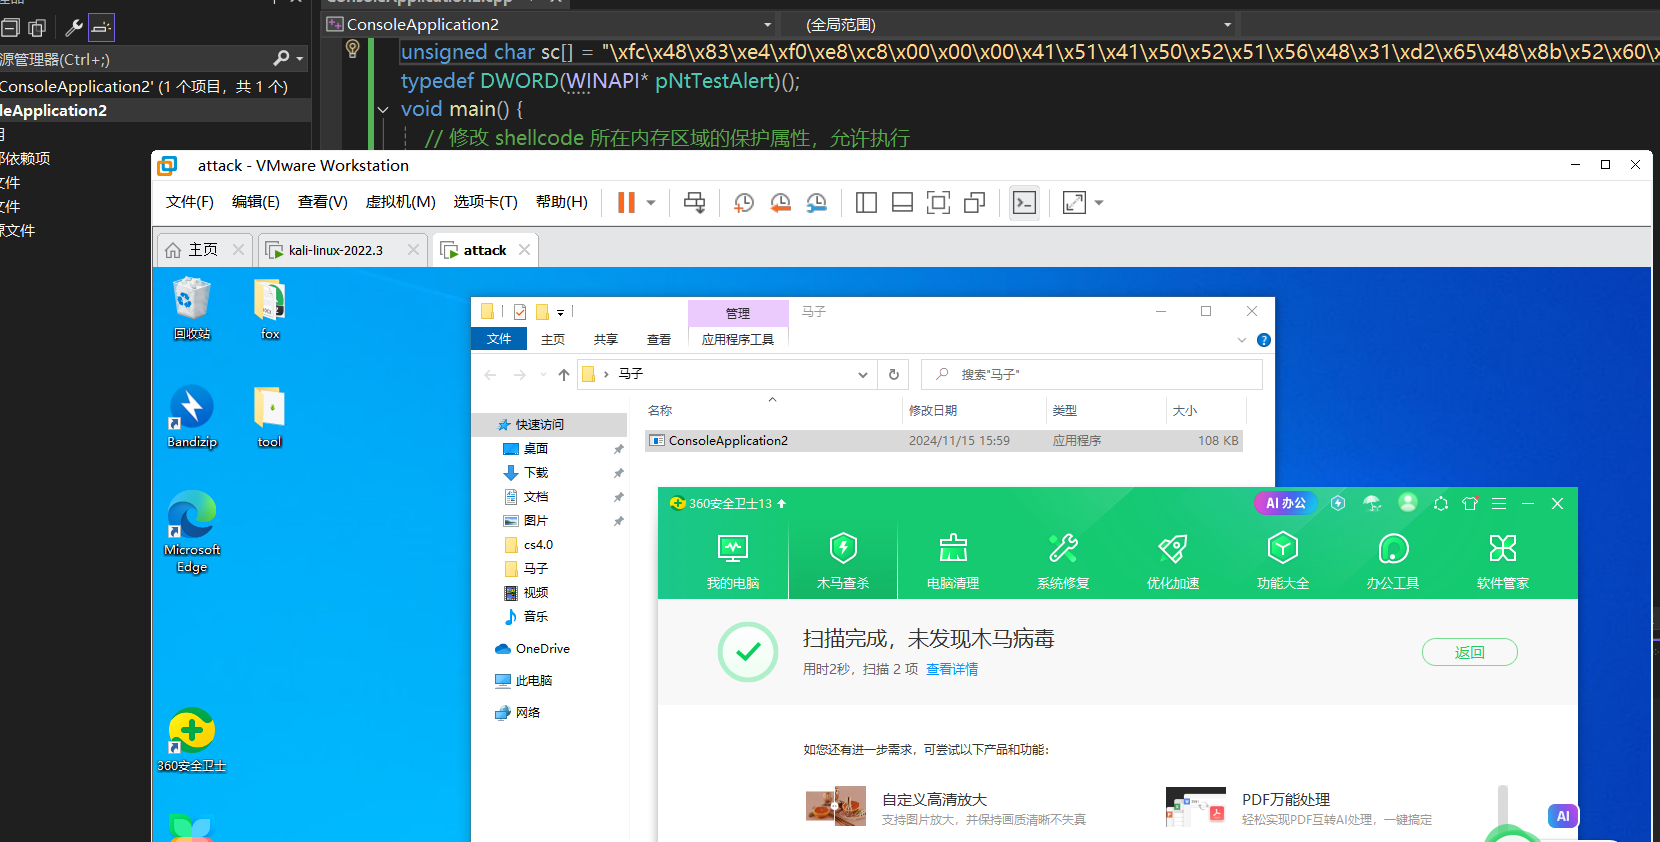This screenshot has width=1660, height=842.
Task: Click the stretch guest display icon
Action: coord(1074,203)
